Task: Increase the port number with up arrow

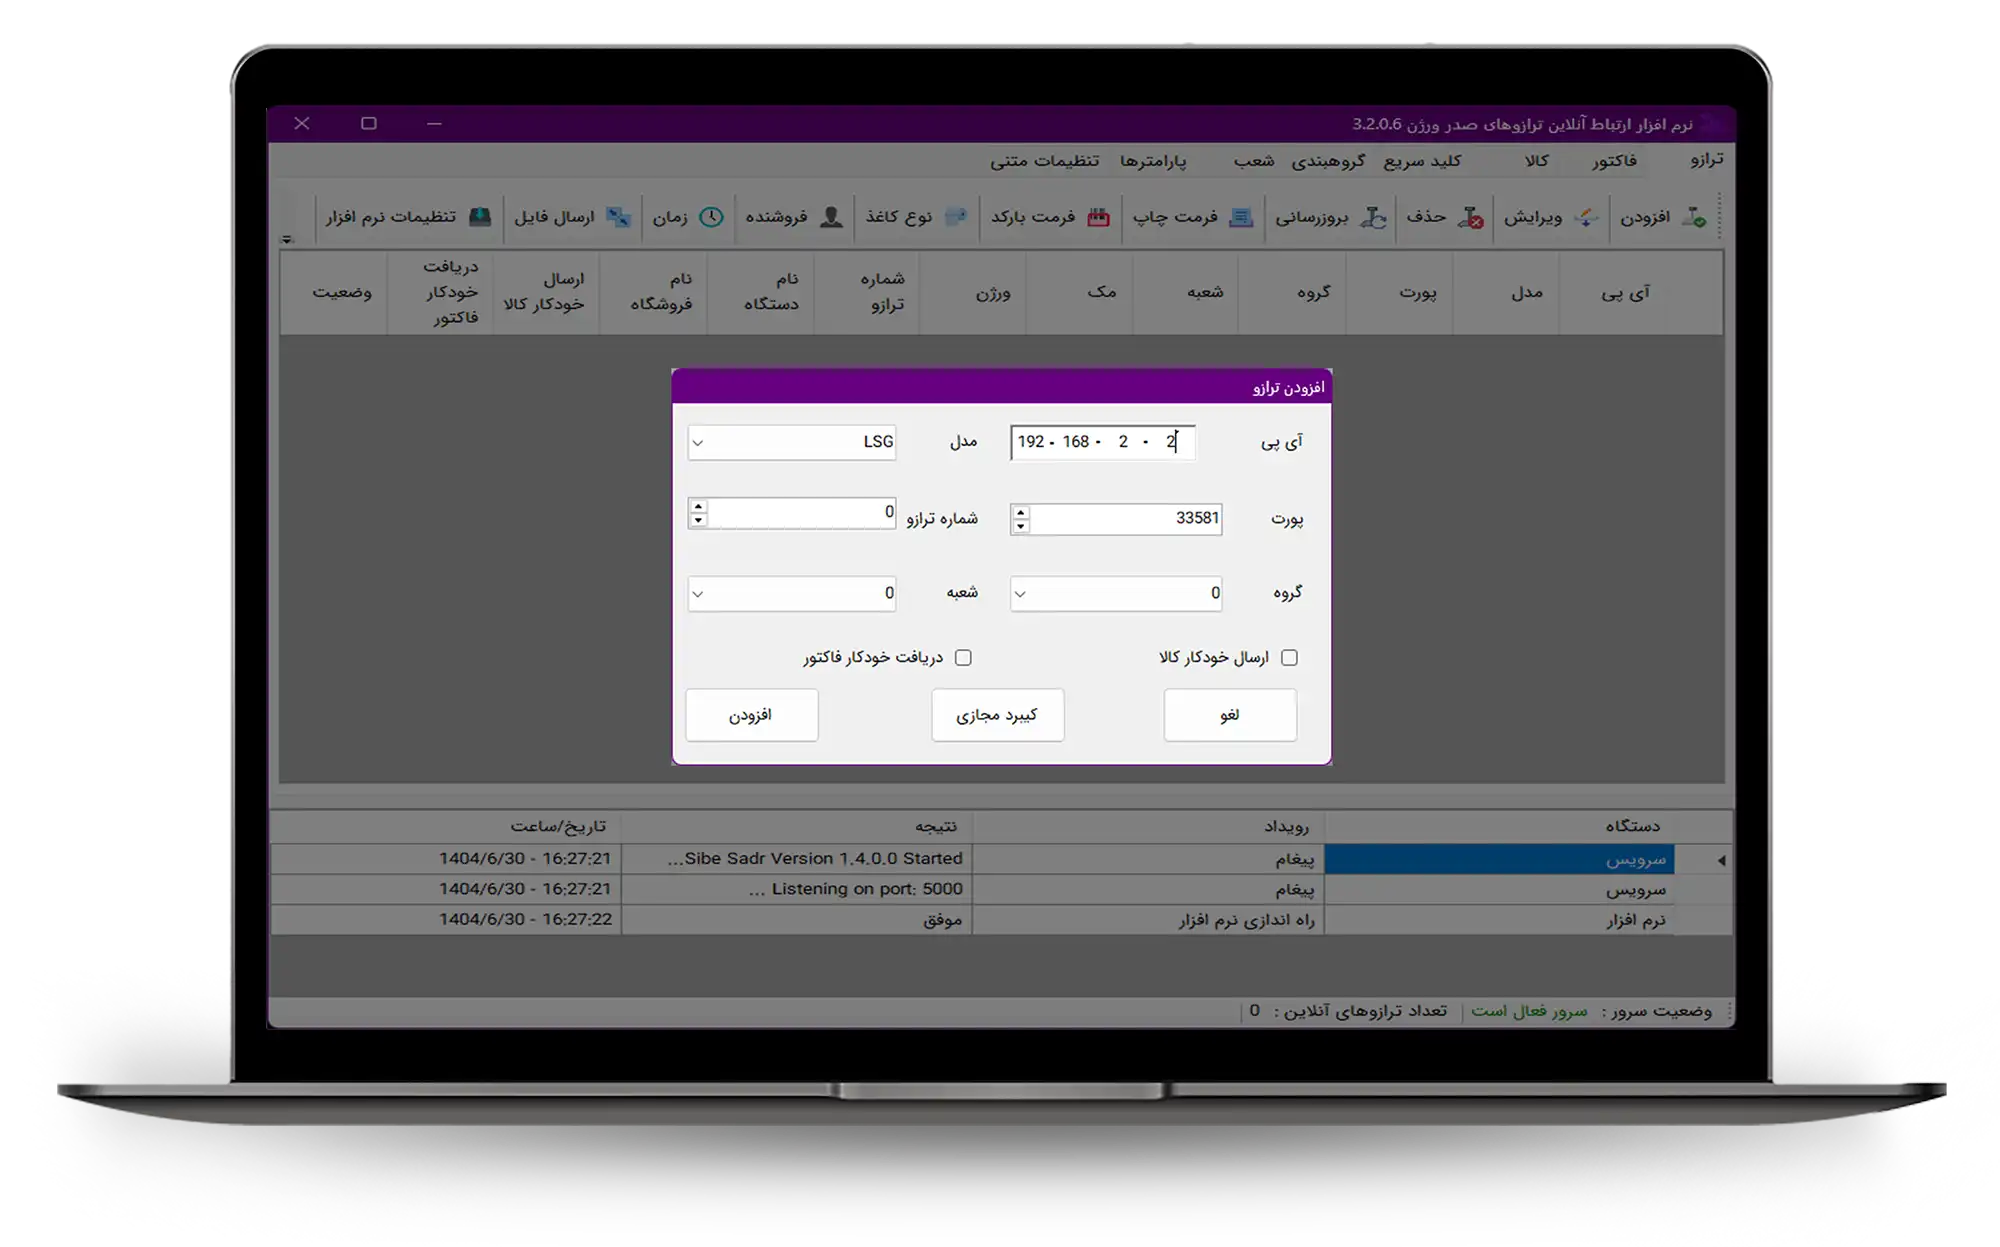Action: (x=1020, y=512)
